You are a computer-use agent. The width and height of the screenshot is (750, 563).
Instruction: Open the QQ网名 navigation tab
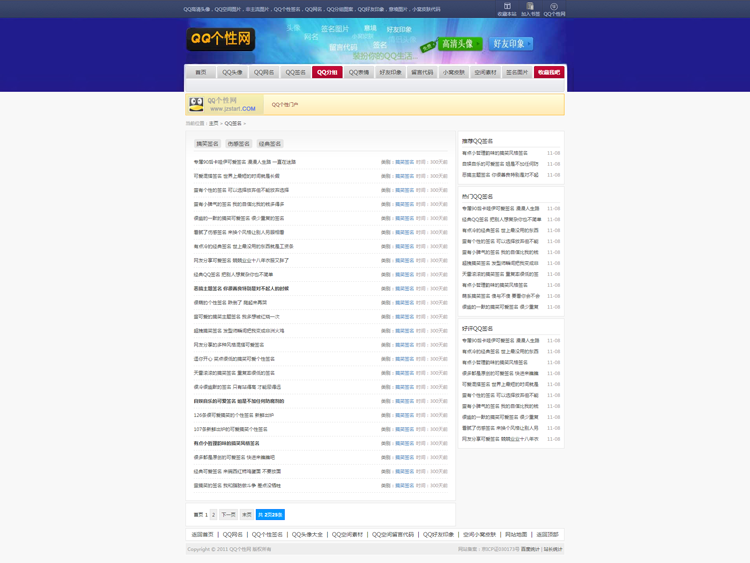264,72
